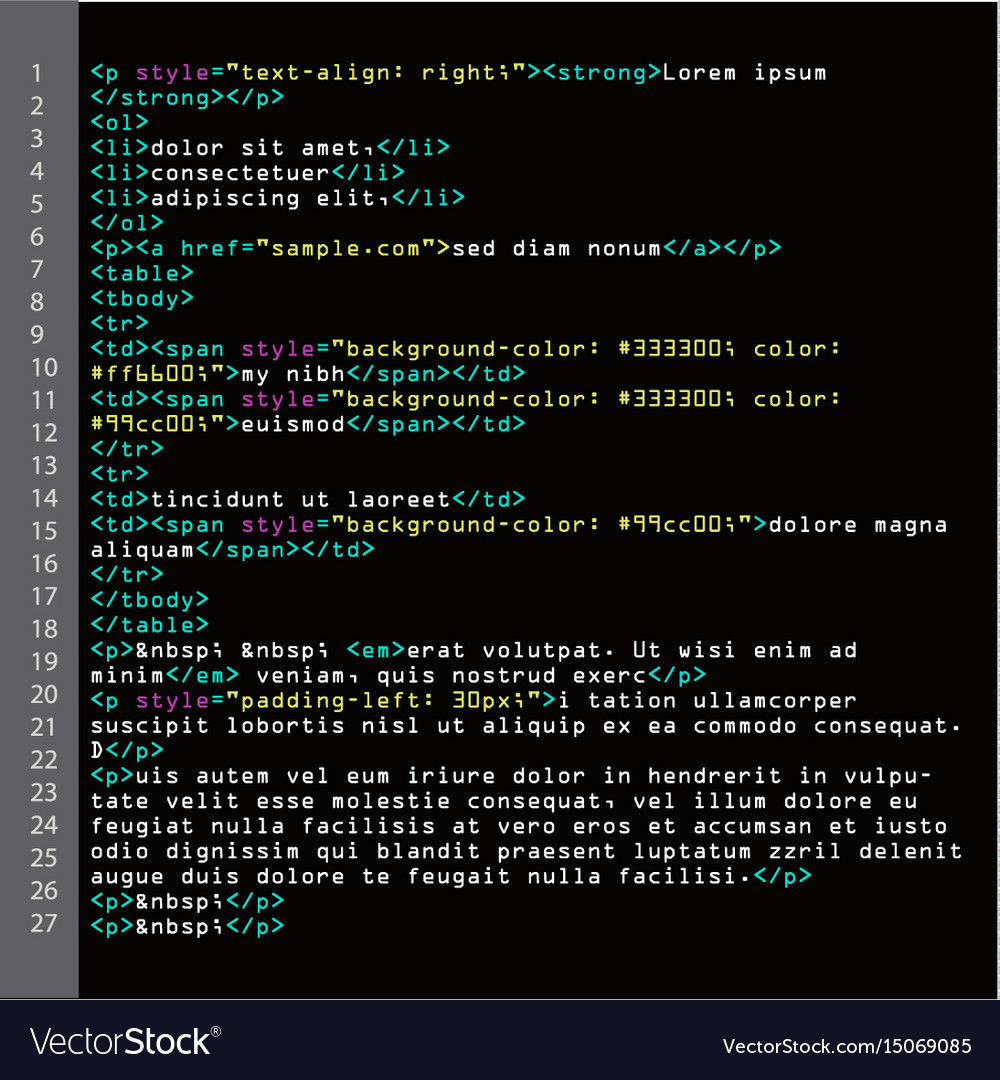Click "suscipit lobortis nisl" text
The width and height of the screenshot is (1000, 1080).
point(255,726)
